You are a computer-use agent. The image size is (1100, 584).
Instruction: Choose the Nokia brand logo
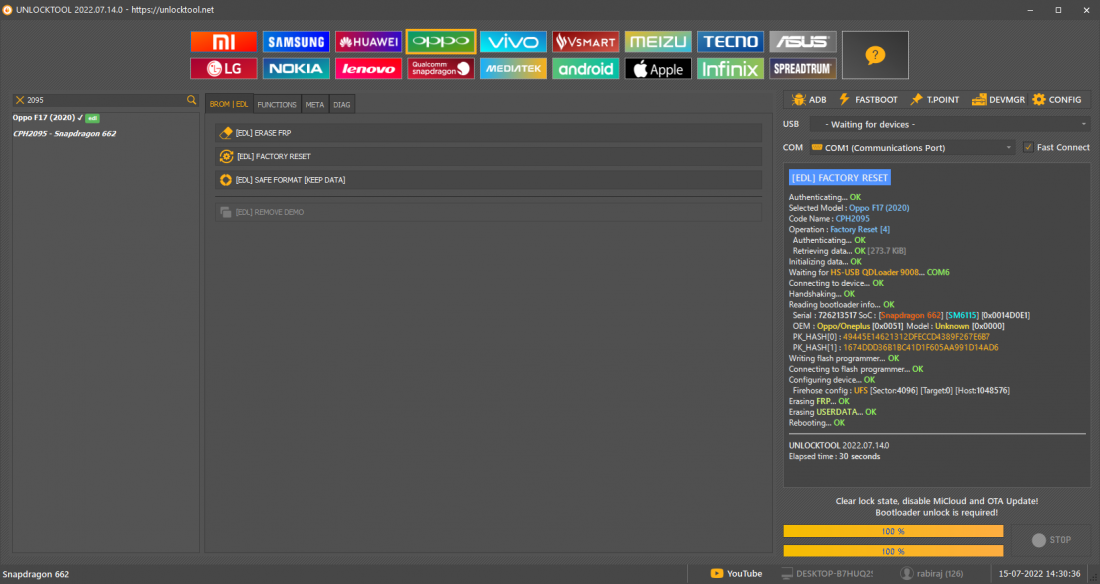coord(296,68)
